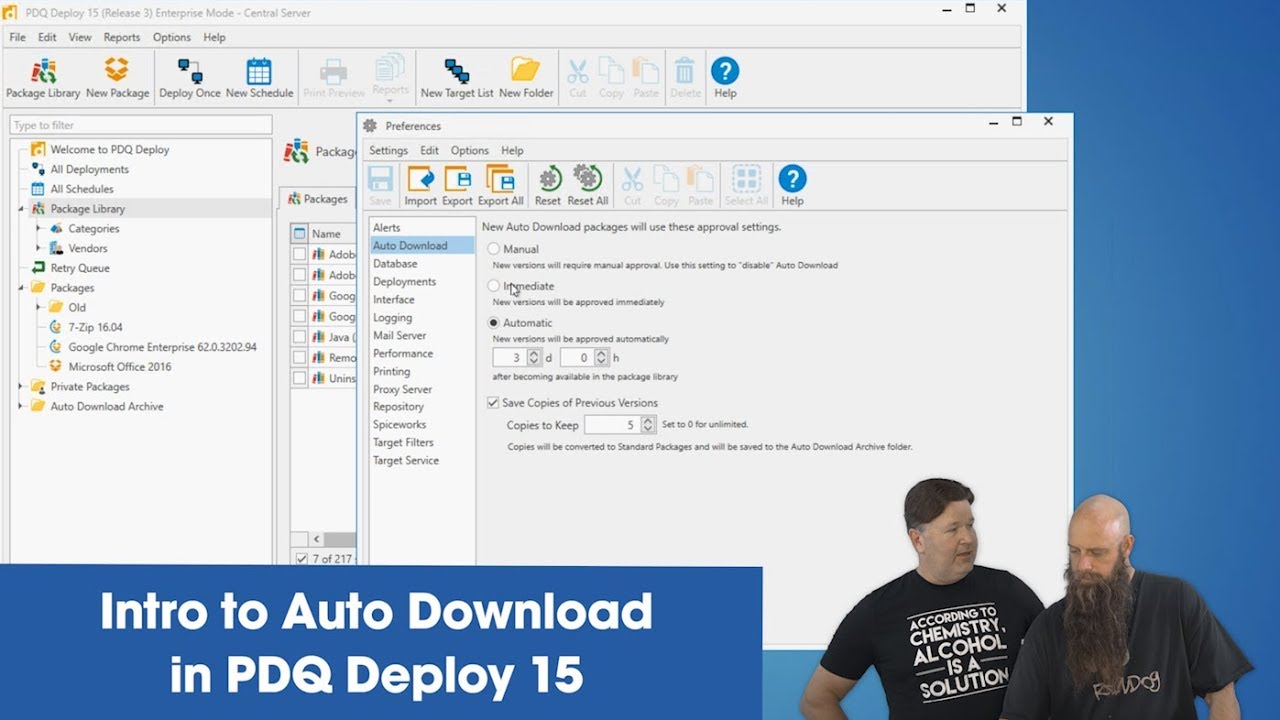This screenshot has width=1280, height=720.
Task: Click Deploy Once toolbar icon
Action: click(190, 78)
